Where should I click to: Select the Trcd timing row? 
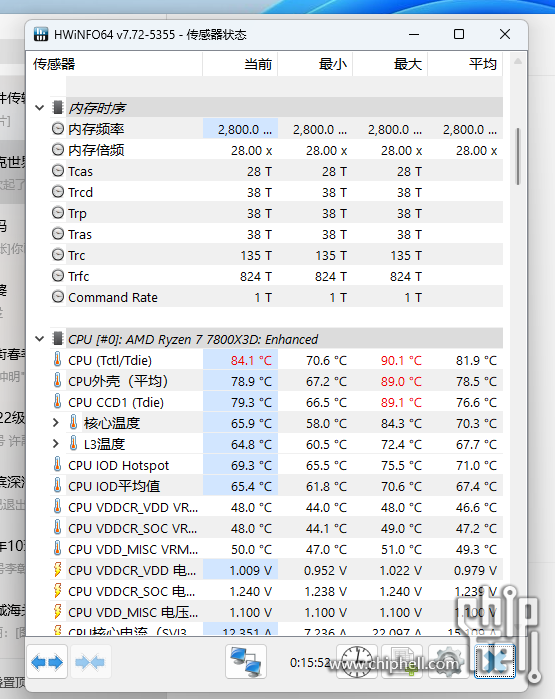pyautogui.click(x=276, y=192)
